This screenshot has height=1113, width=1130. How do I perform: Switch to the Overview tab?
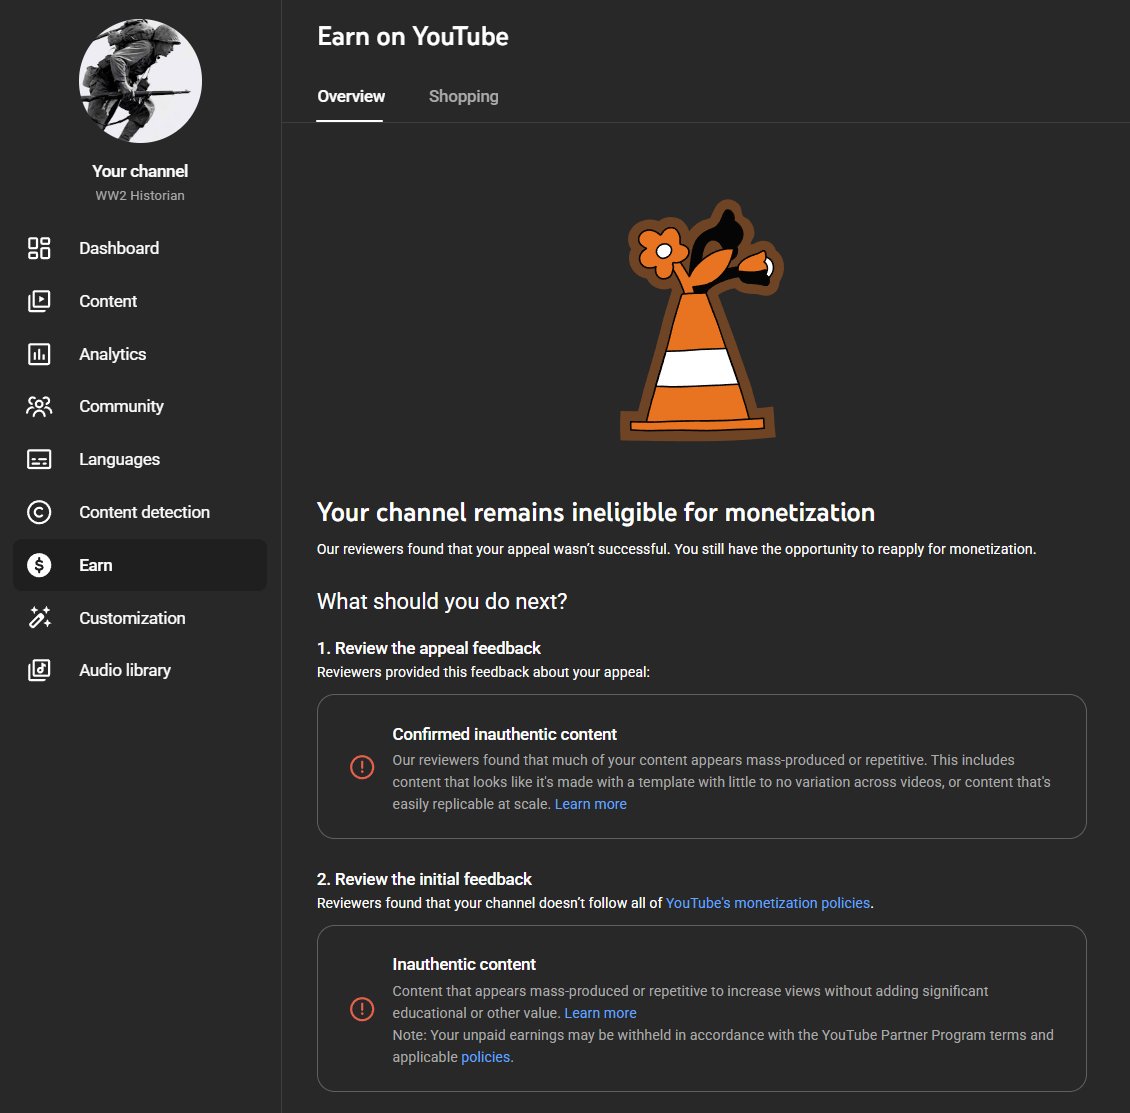pos(351,97)
